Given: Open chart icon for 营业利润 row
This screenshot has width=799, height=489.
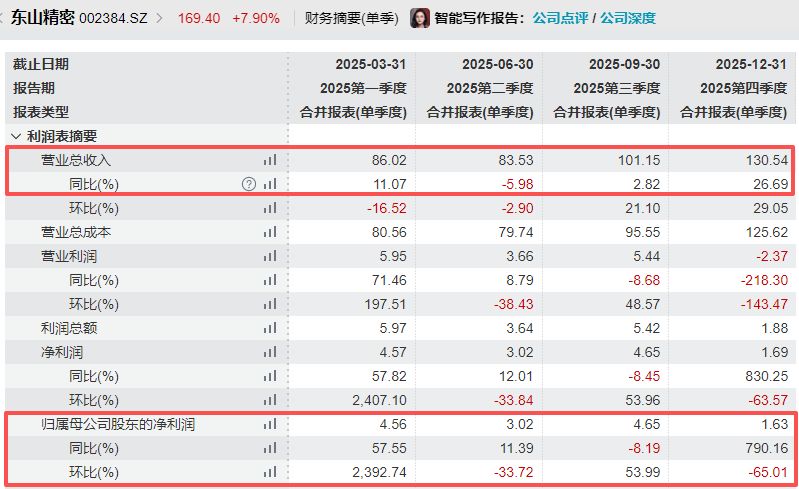Looking at the screenshot, I should click(x=270, y=256).
